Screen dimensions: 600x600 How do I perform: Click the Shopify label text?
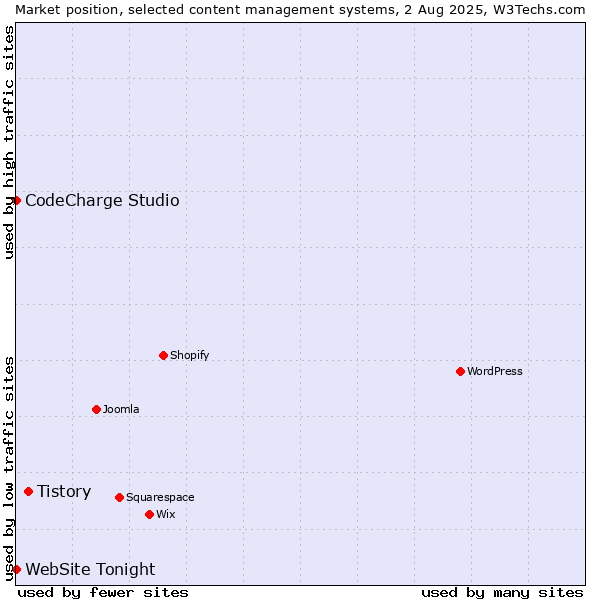pos(189,355)
